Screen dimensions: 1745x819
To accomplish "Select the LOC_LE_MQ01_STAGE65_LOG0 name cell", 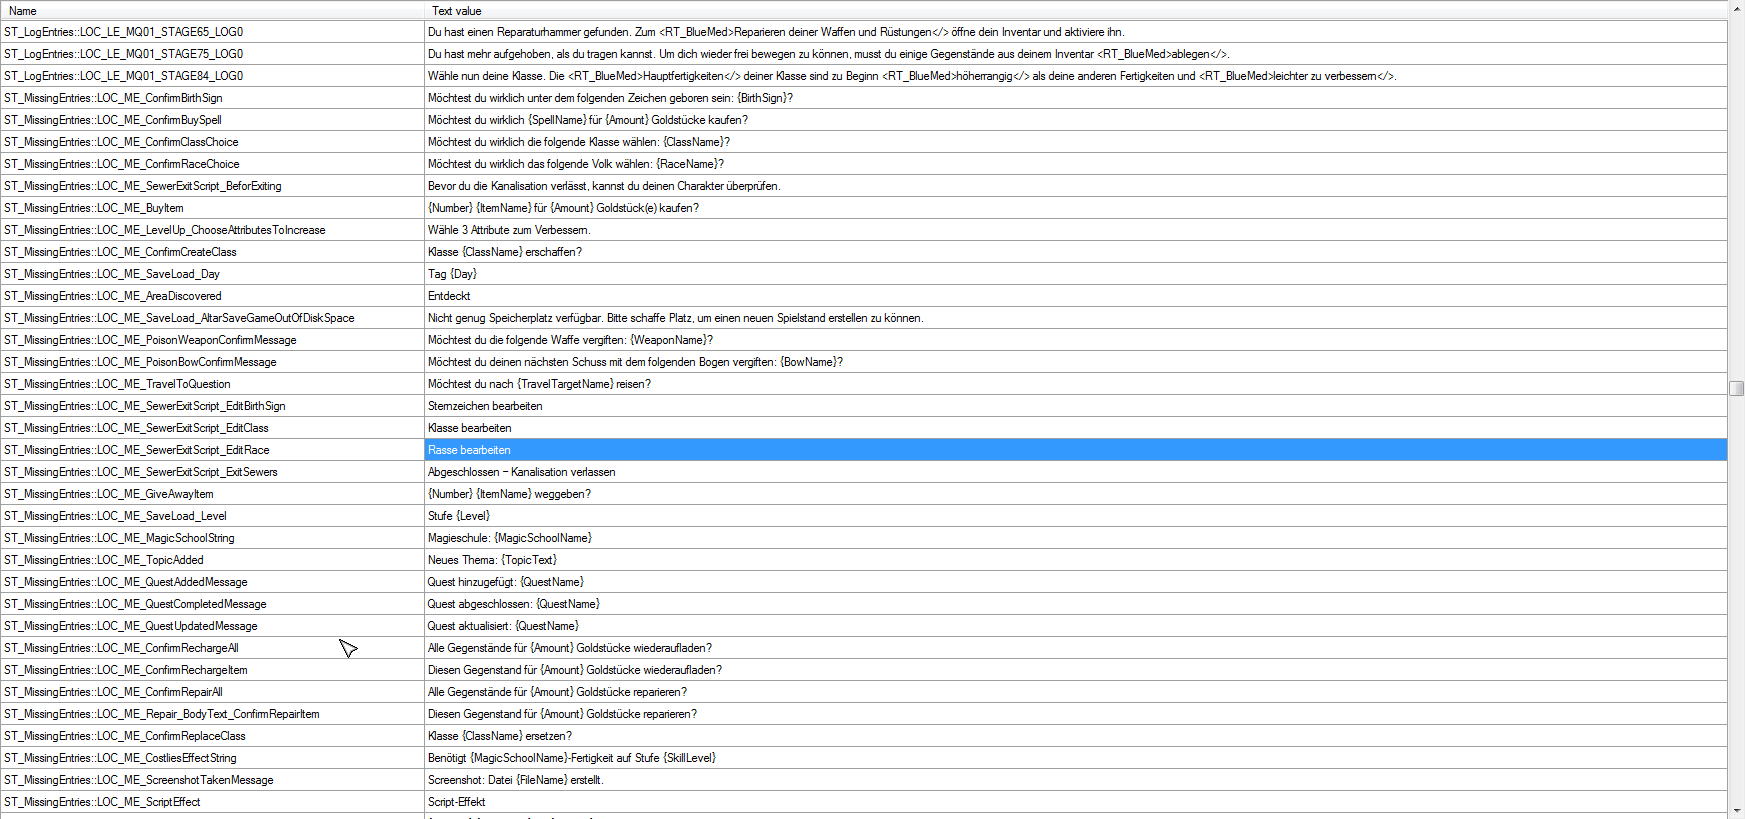I will click(212, 32).
